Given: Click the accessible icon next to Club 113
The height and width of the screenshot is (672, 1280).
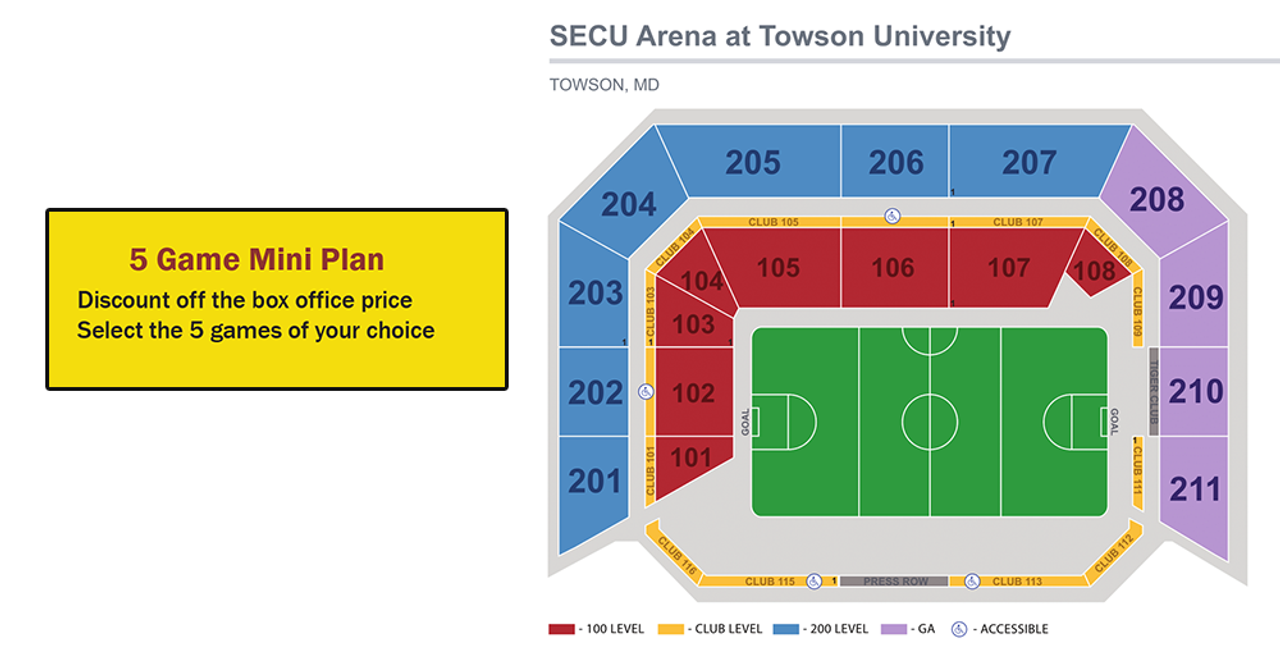Looking at the screenshot, I should 972,580.
